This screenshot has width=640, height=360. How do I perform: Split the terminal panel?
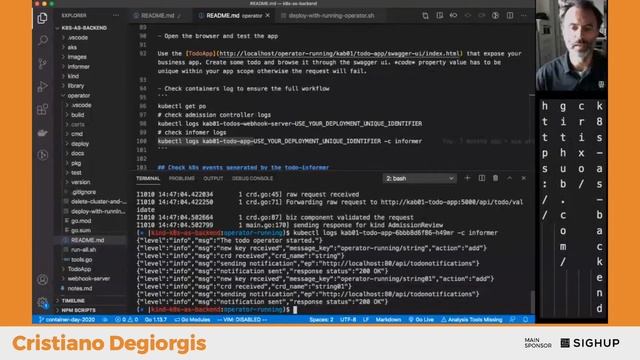(482, 178)
